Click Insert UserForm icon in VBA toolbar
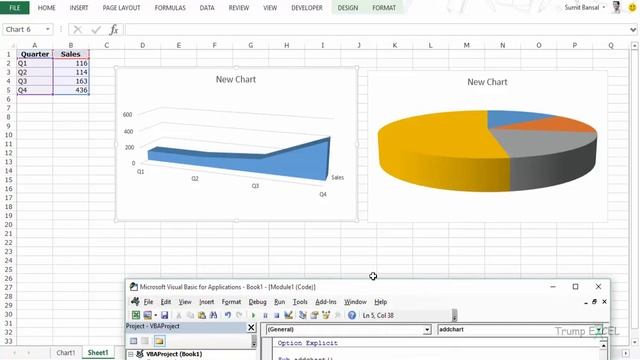This screenshot has height=360, width=640. [x=147, y=315]
